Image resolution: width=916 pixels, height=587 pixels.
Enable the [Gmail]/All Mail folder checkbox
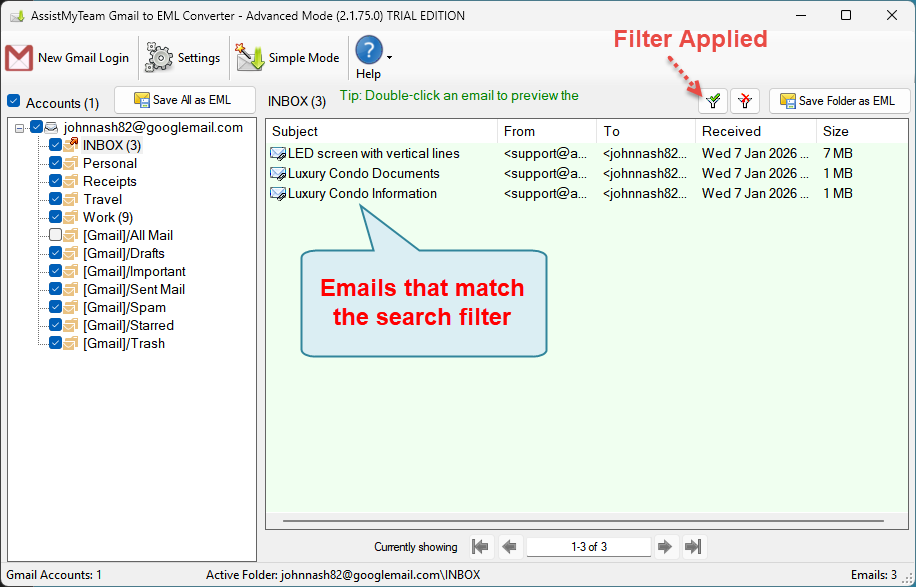[x=55, y=235]
